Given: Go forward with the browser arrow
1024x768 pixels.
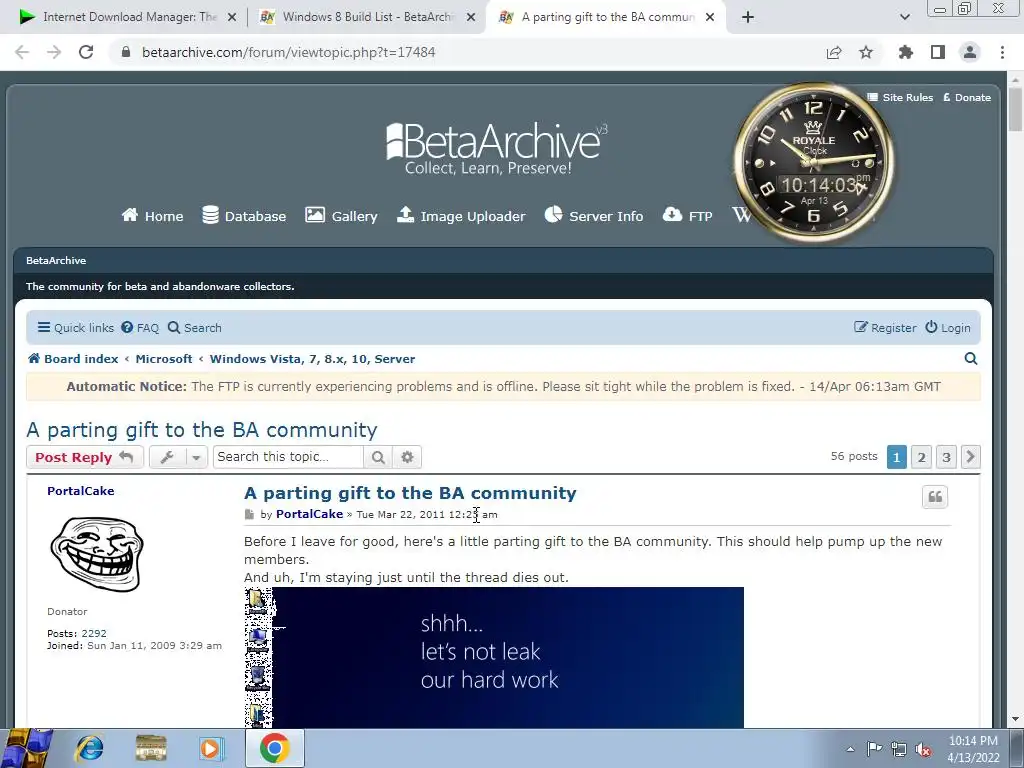Looking at the screenshot, I should pyautogui.click(x=54, y=52).
